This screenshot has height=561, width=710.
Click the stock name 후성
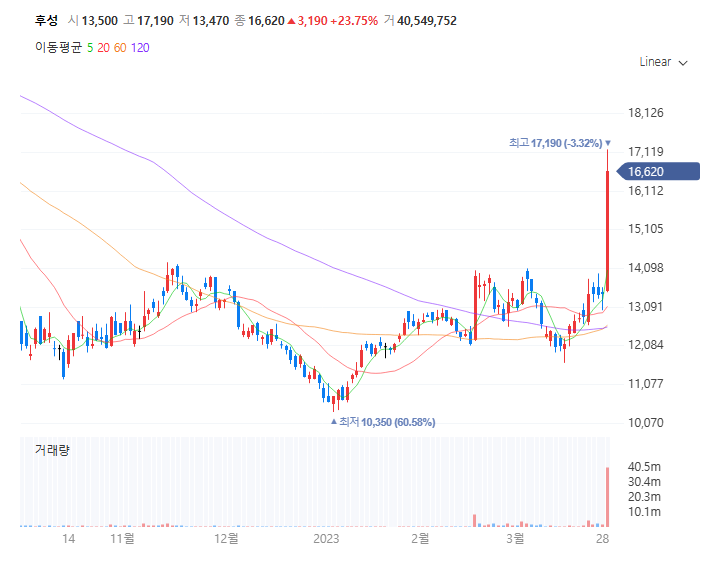pyautogui.click(x=46, y=20)
